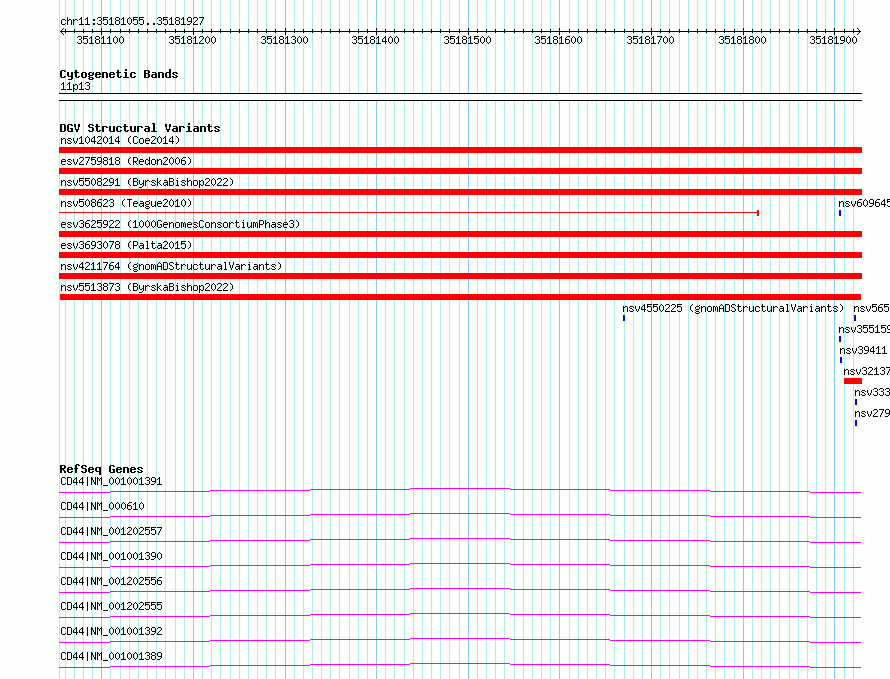Click the magenta line for CD44|NM_000610
This screenshot has width=890, height=679.
(460, 515)
